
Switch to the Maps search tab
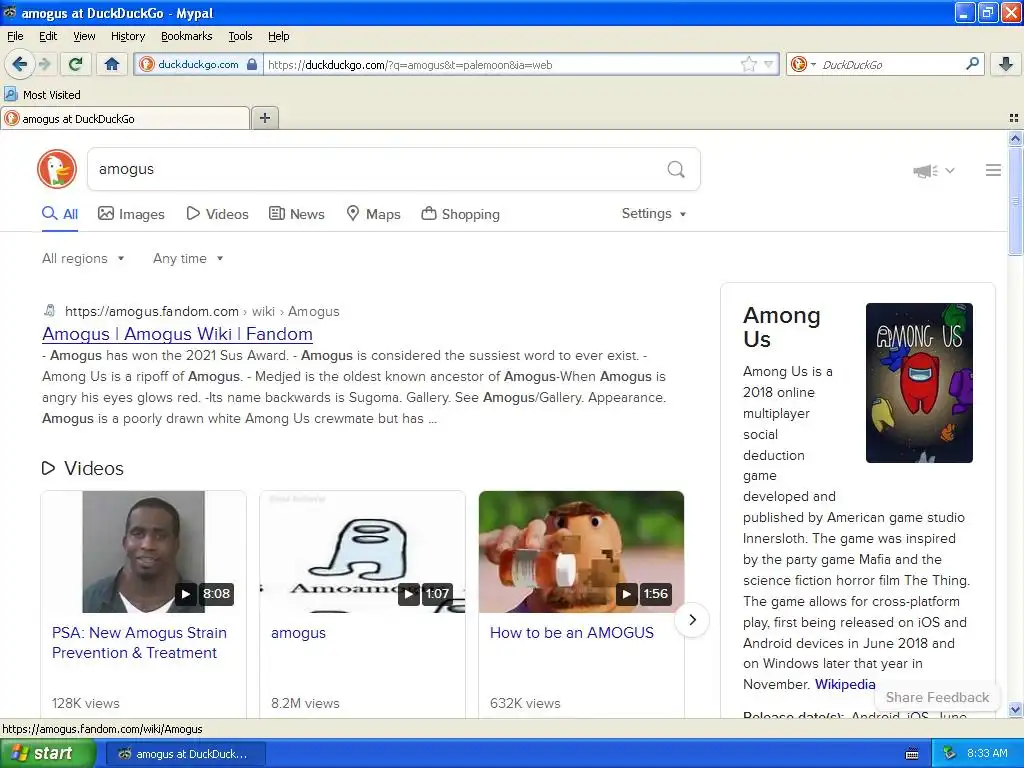coord(373,214)
